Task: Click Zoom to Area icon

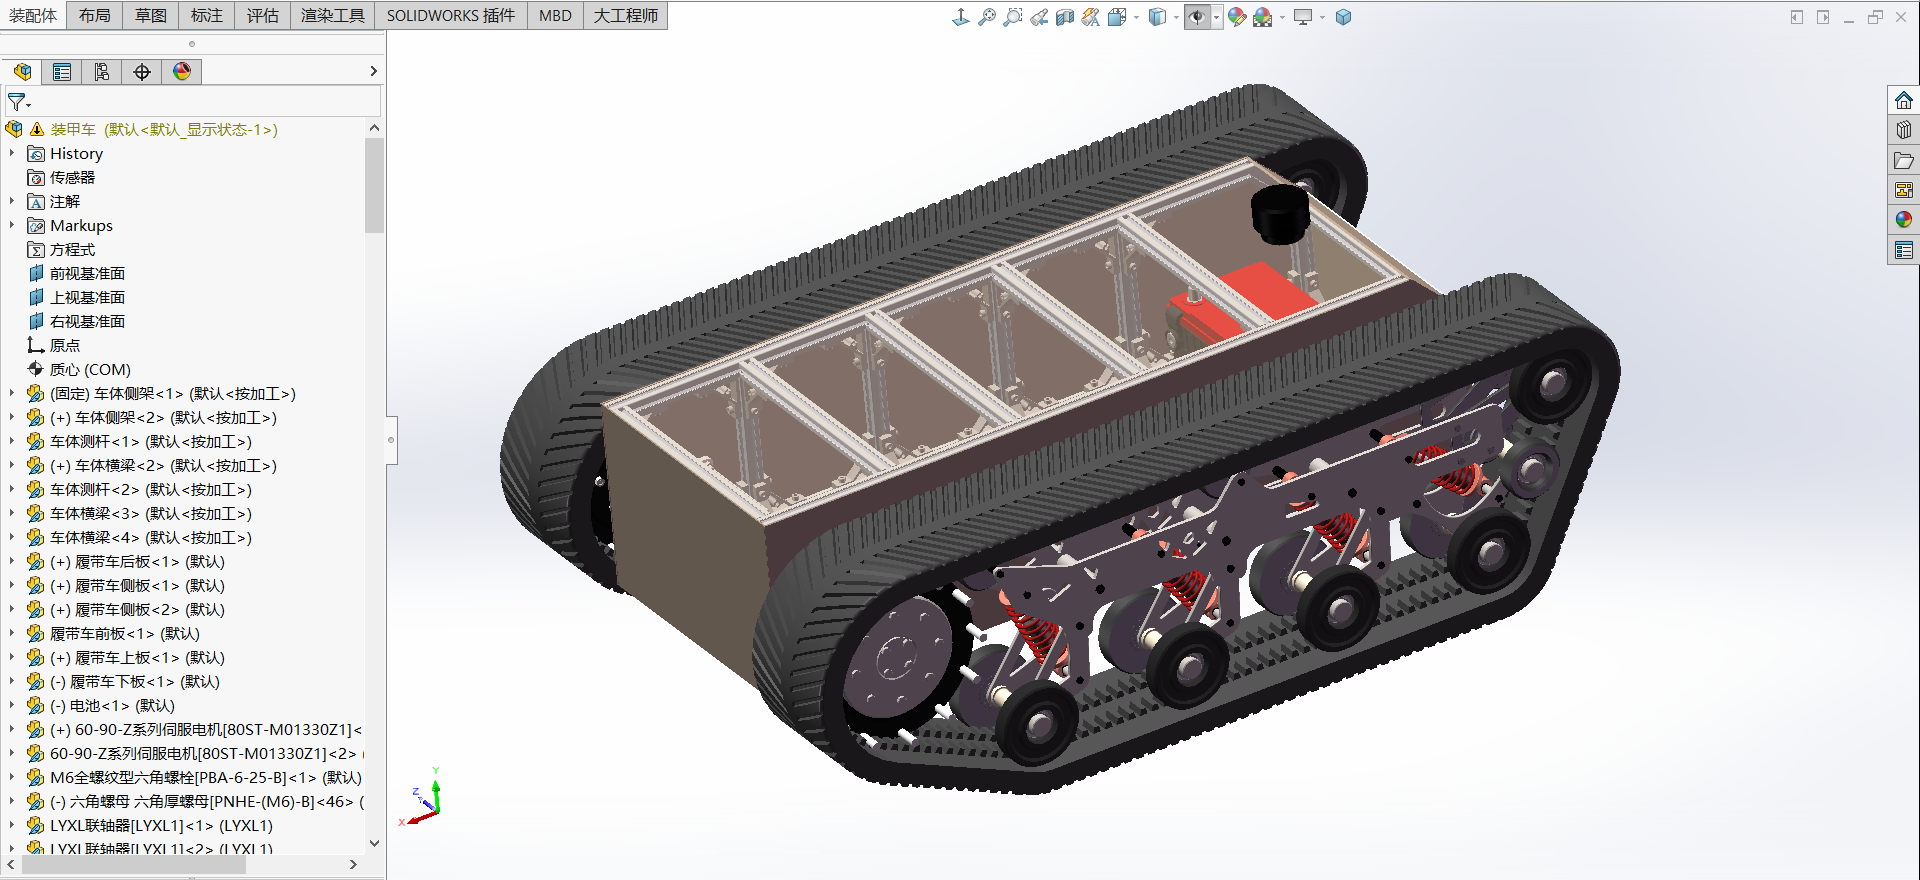Action: point(1013,17)
